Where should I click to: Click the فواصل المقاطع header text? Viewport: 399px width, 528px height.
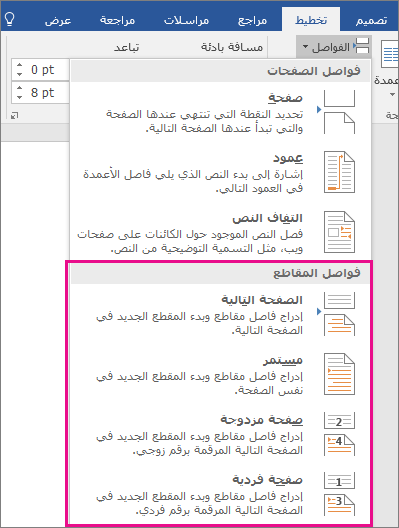(317, 273)
